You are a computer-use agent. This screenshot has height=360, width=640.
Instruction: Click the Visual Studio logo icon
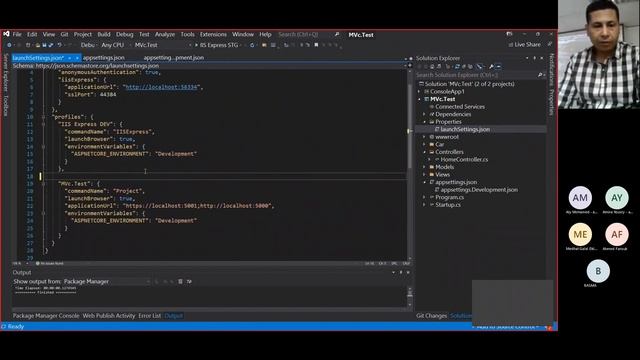click(6, 34)
